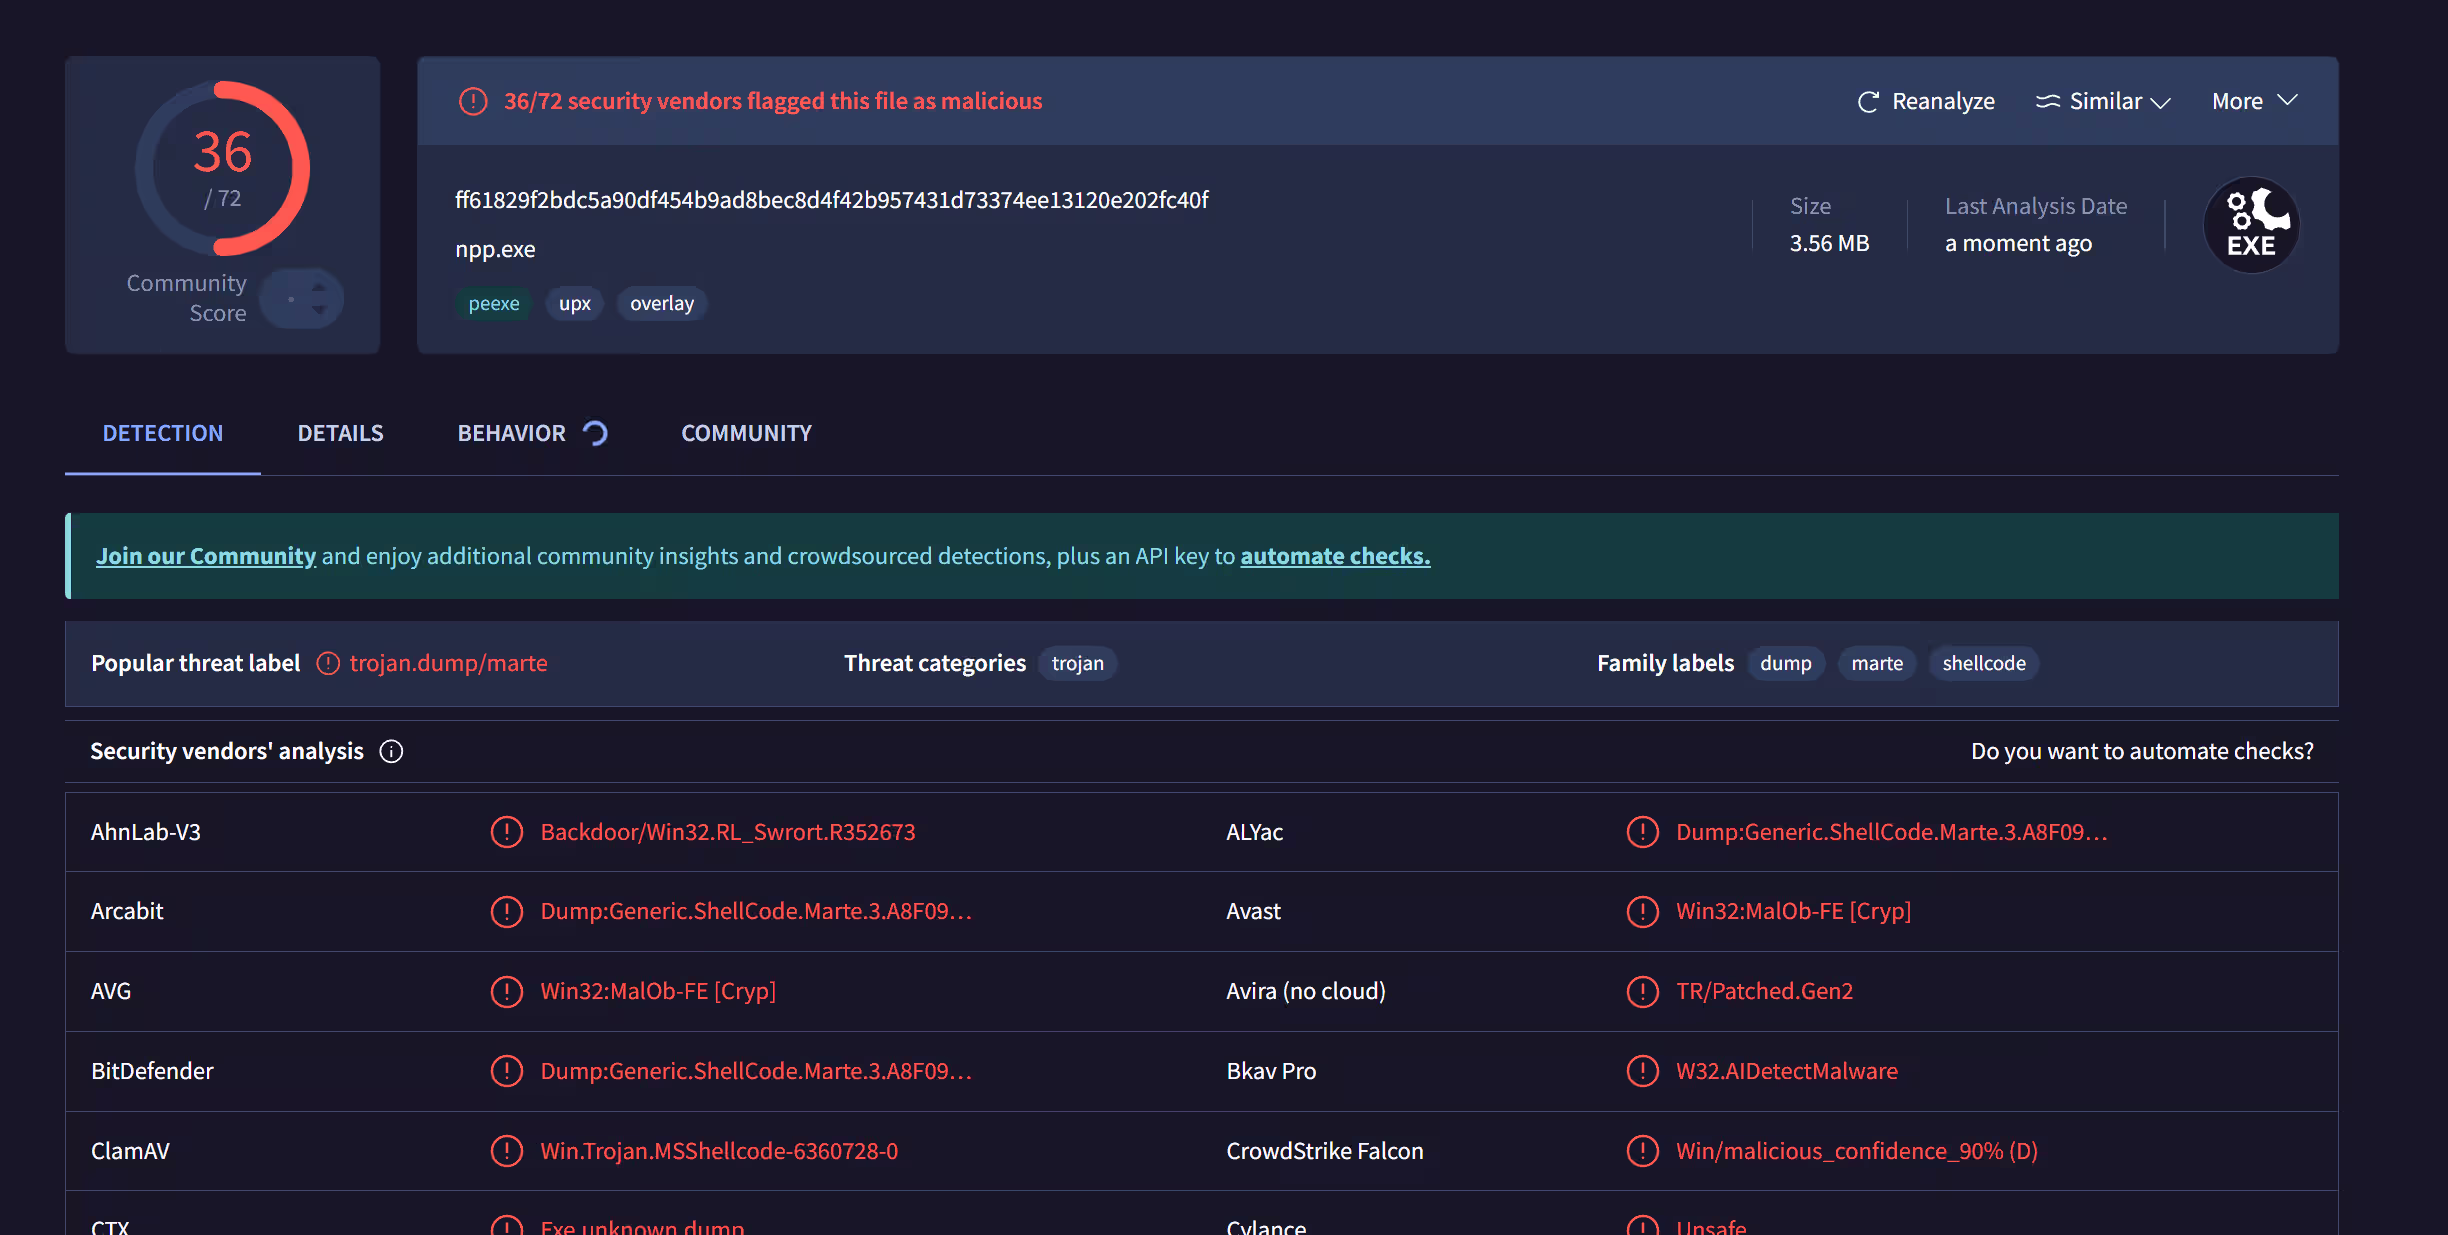Click the EXE file type icon
This screenshot has width=2448, height=1235.
click(x=2251, y=226)
